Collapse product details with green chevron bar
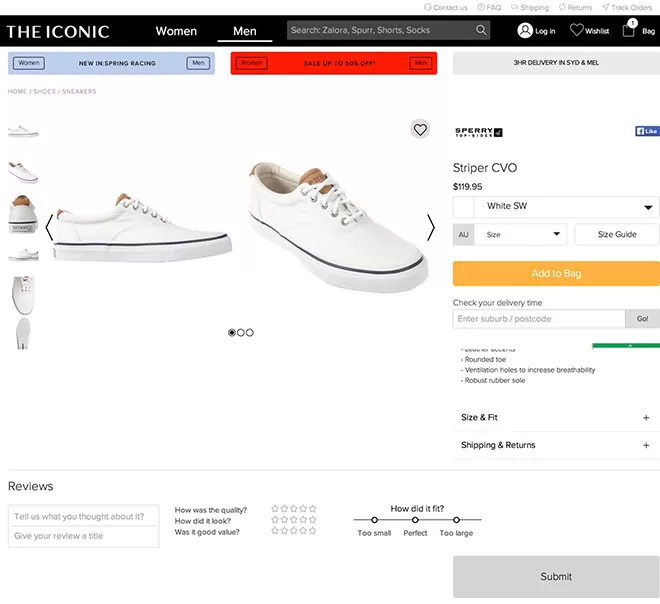 [x=626, y=346]
